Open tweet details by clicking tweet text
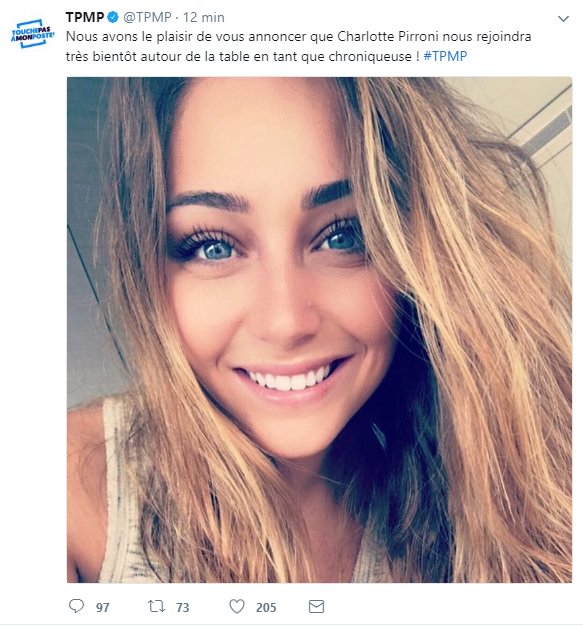The height and width of the screenshot is (627, 583). [x=299, y=46]
